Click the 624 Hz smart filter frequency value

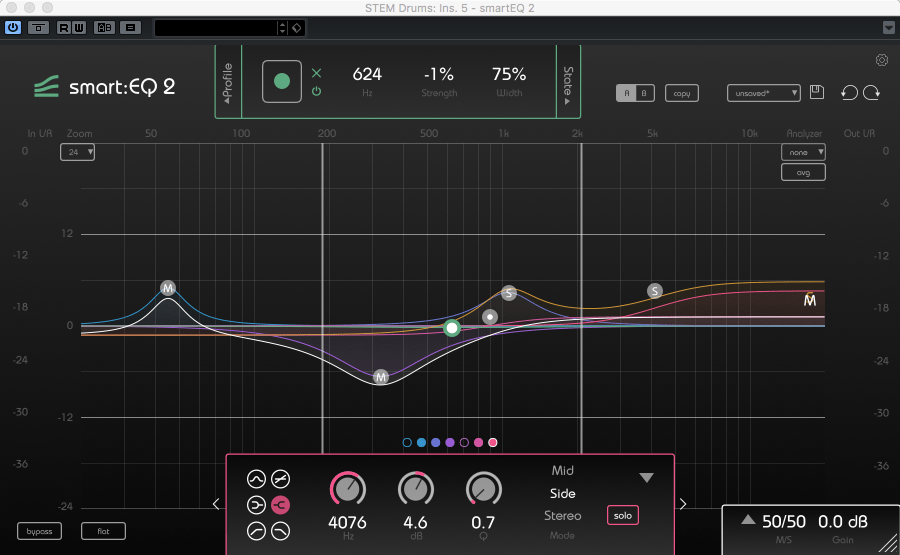pyautogui.click(x=367, y=75)
